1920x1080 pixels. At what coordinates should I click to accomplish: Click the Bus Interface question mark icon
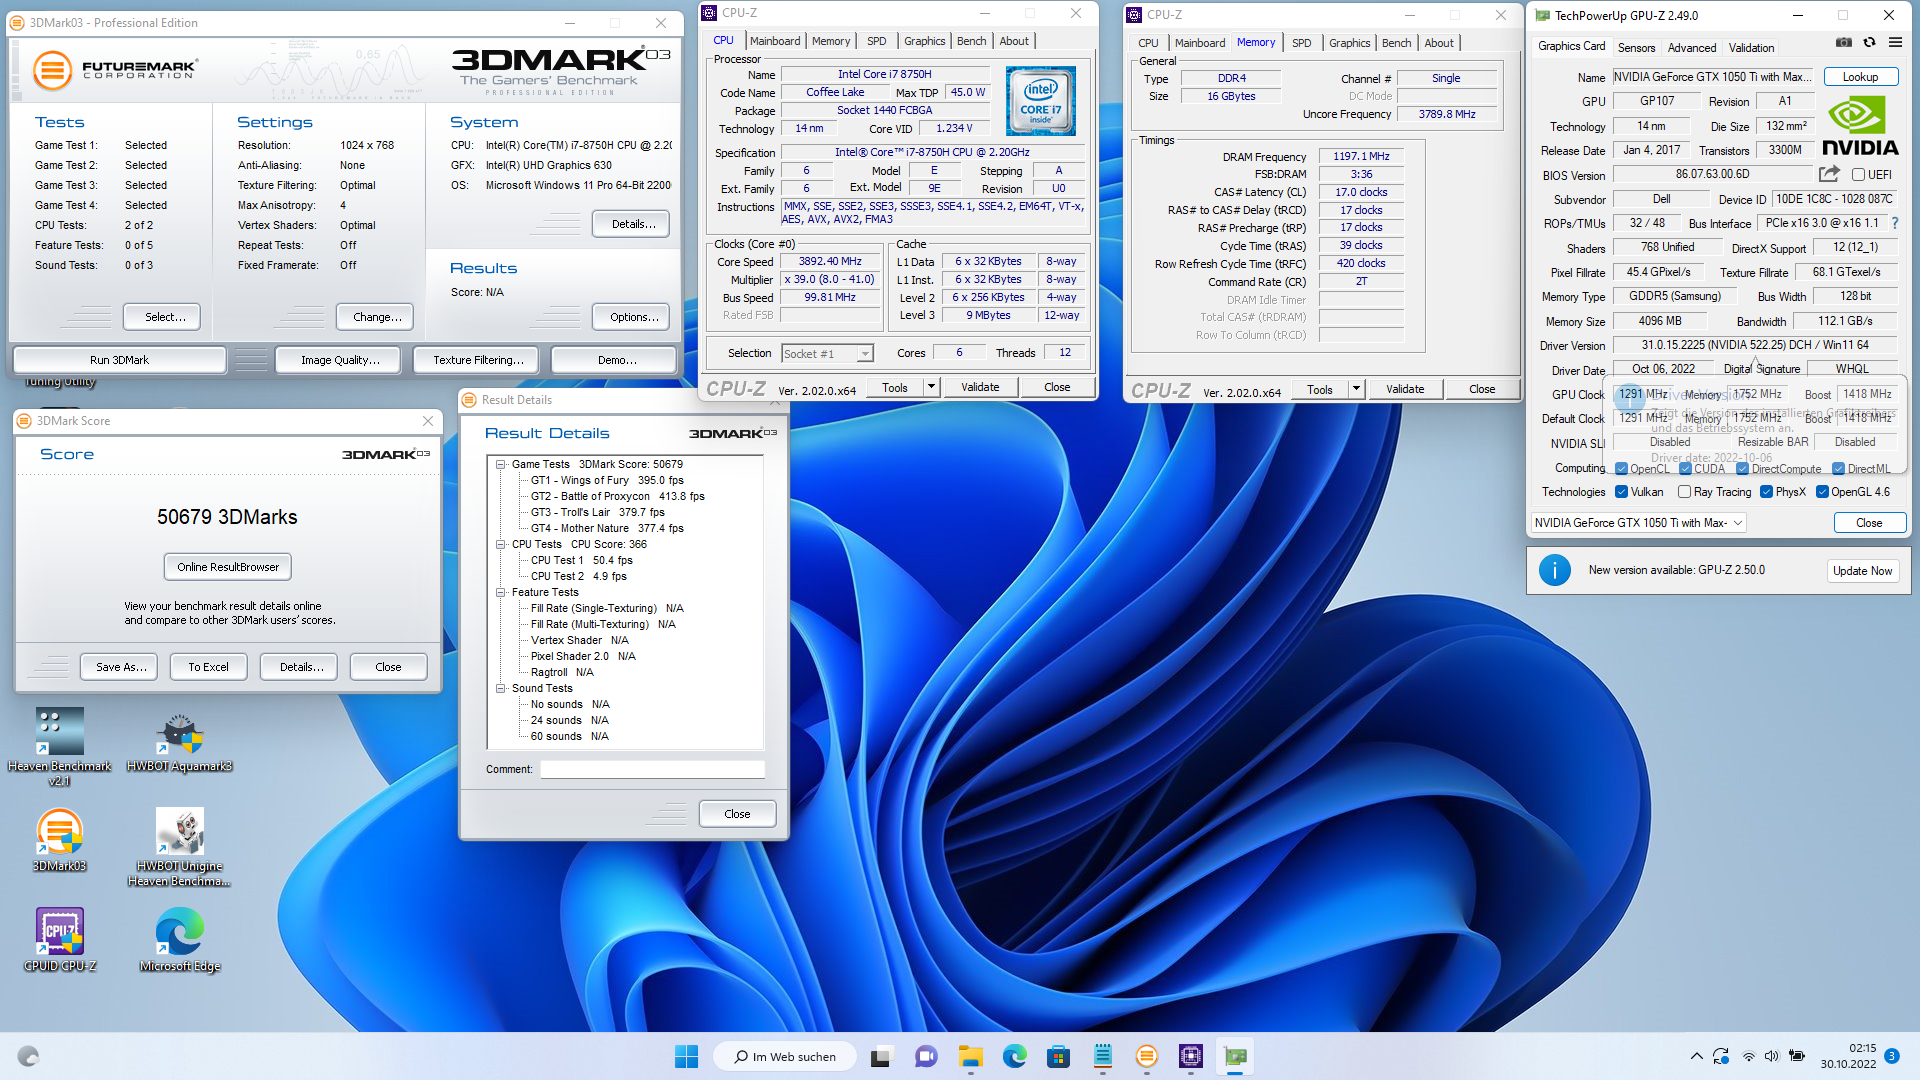pos(1895,223)
